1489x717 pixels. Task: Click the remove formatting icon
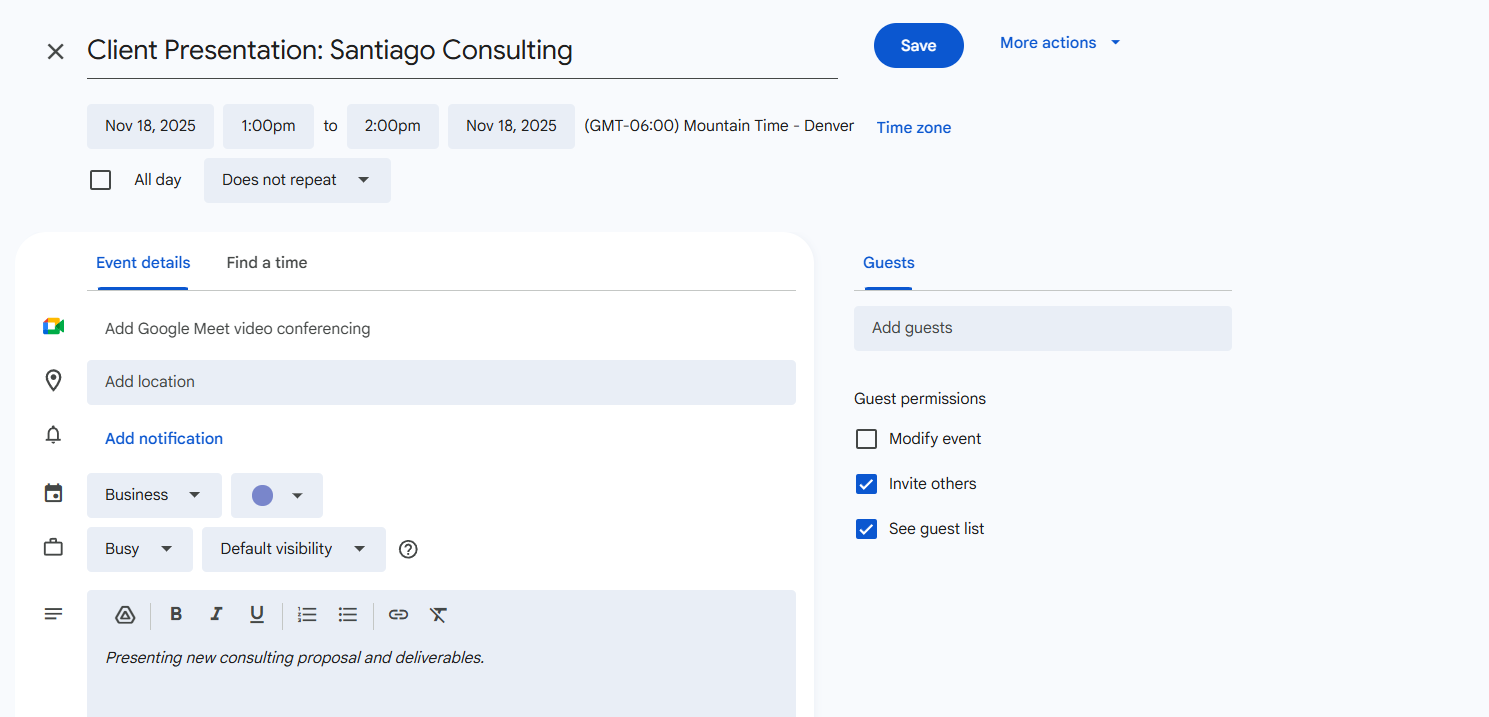[438, 615]
